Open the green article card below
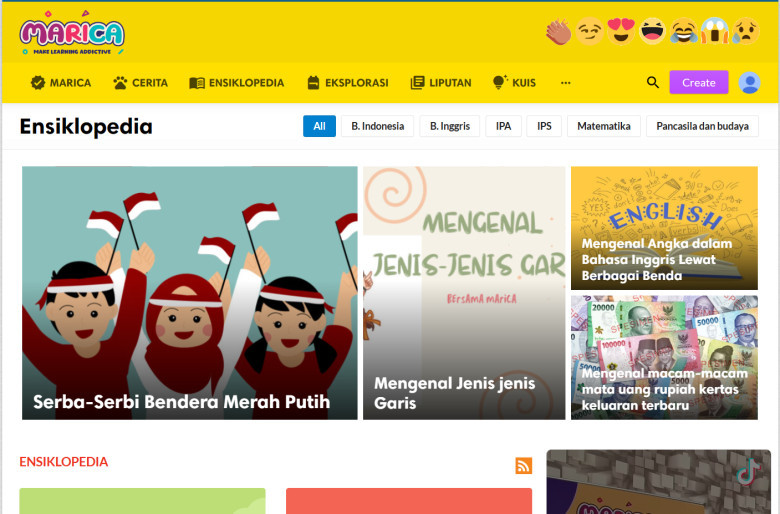Image resolution: width=780 pixels, height=514 pixels. (x=142, y=501)
